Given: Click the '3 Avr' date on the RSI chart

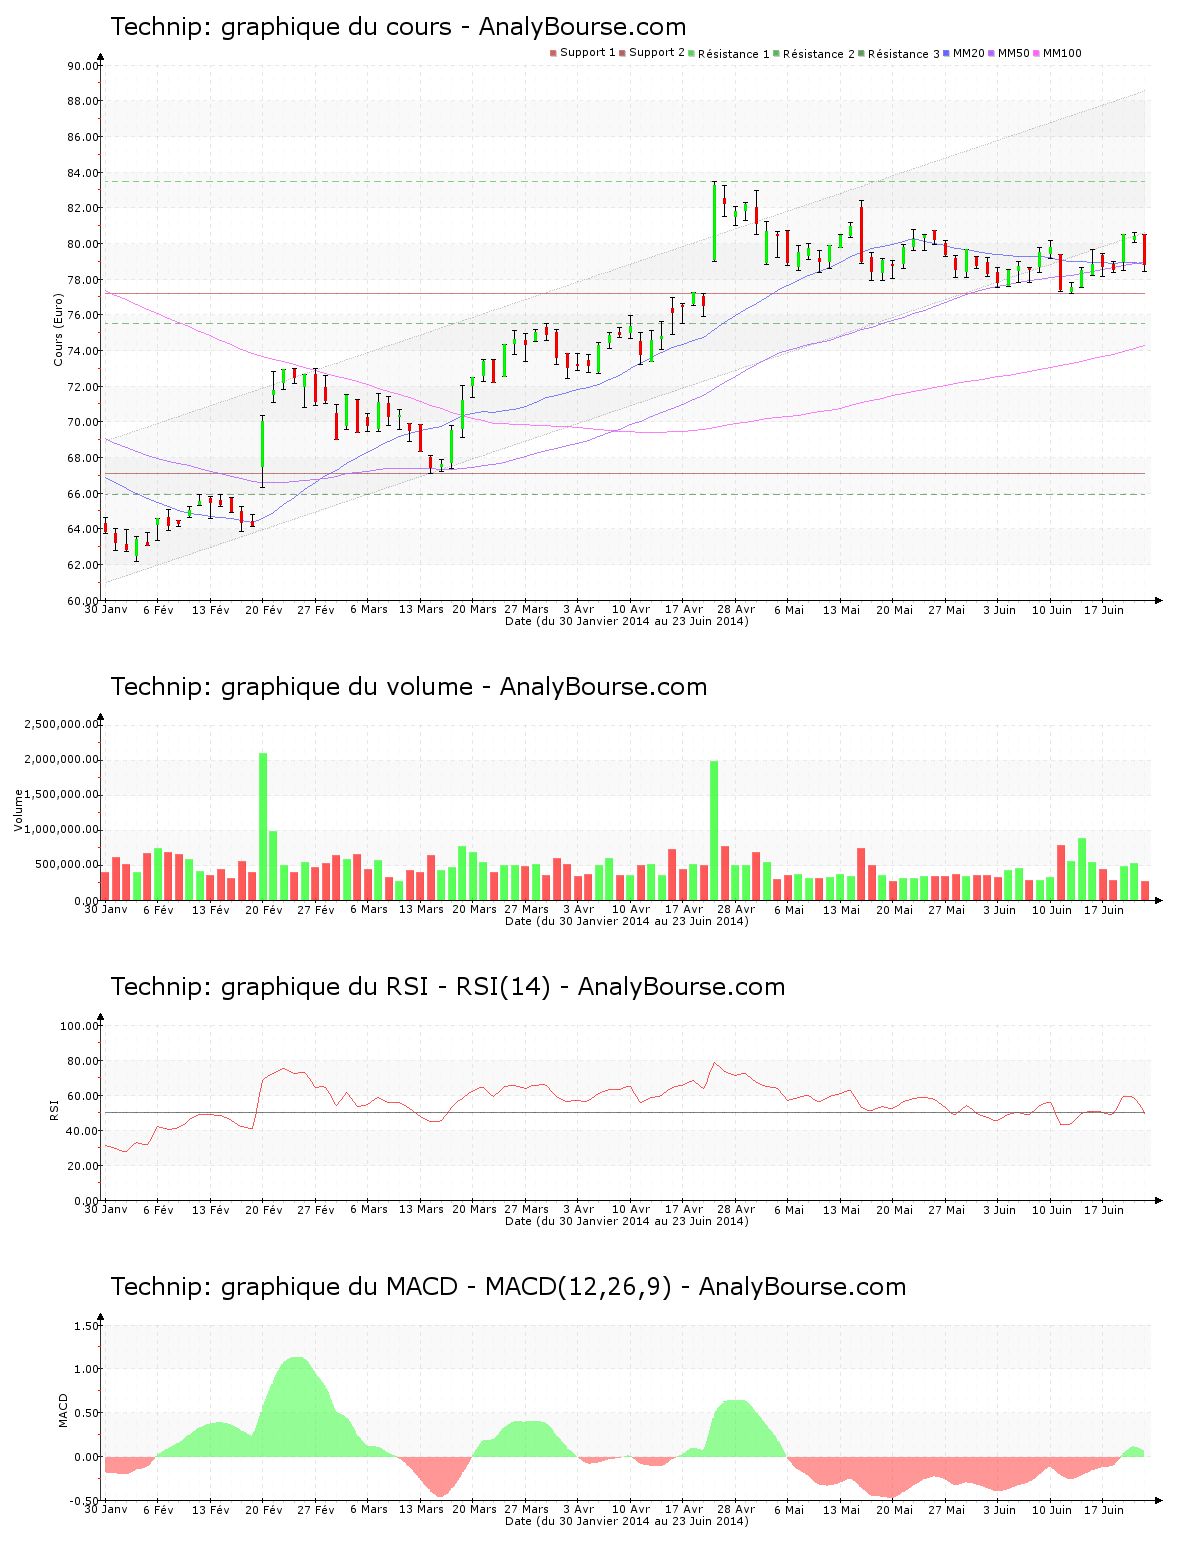Looking at the screenshot, I should click(578, 1210).
